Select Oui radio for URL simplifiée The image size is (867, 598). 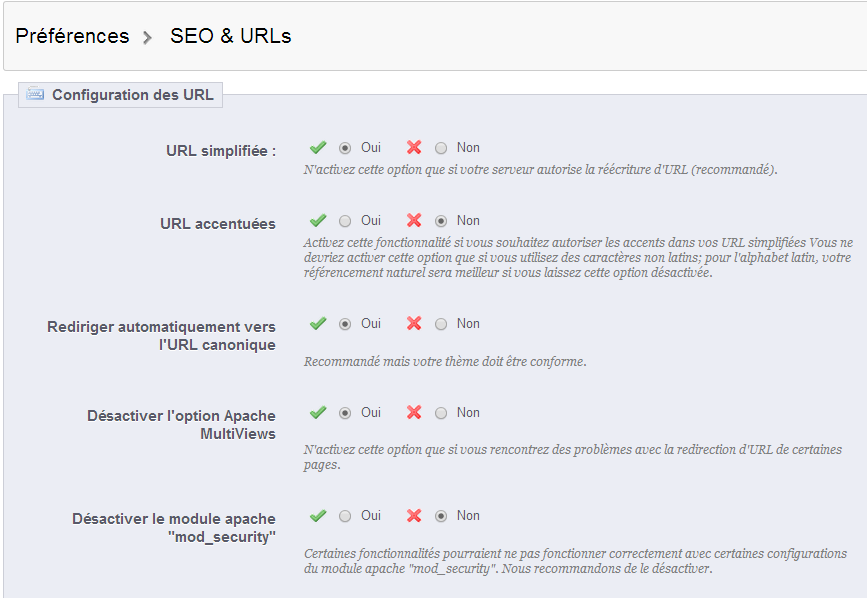(x=345, y=148)
